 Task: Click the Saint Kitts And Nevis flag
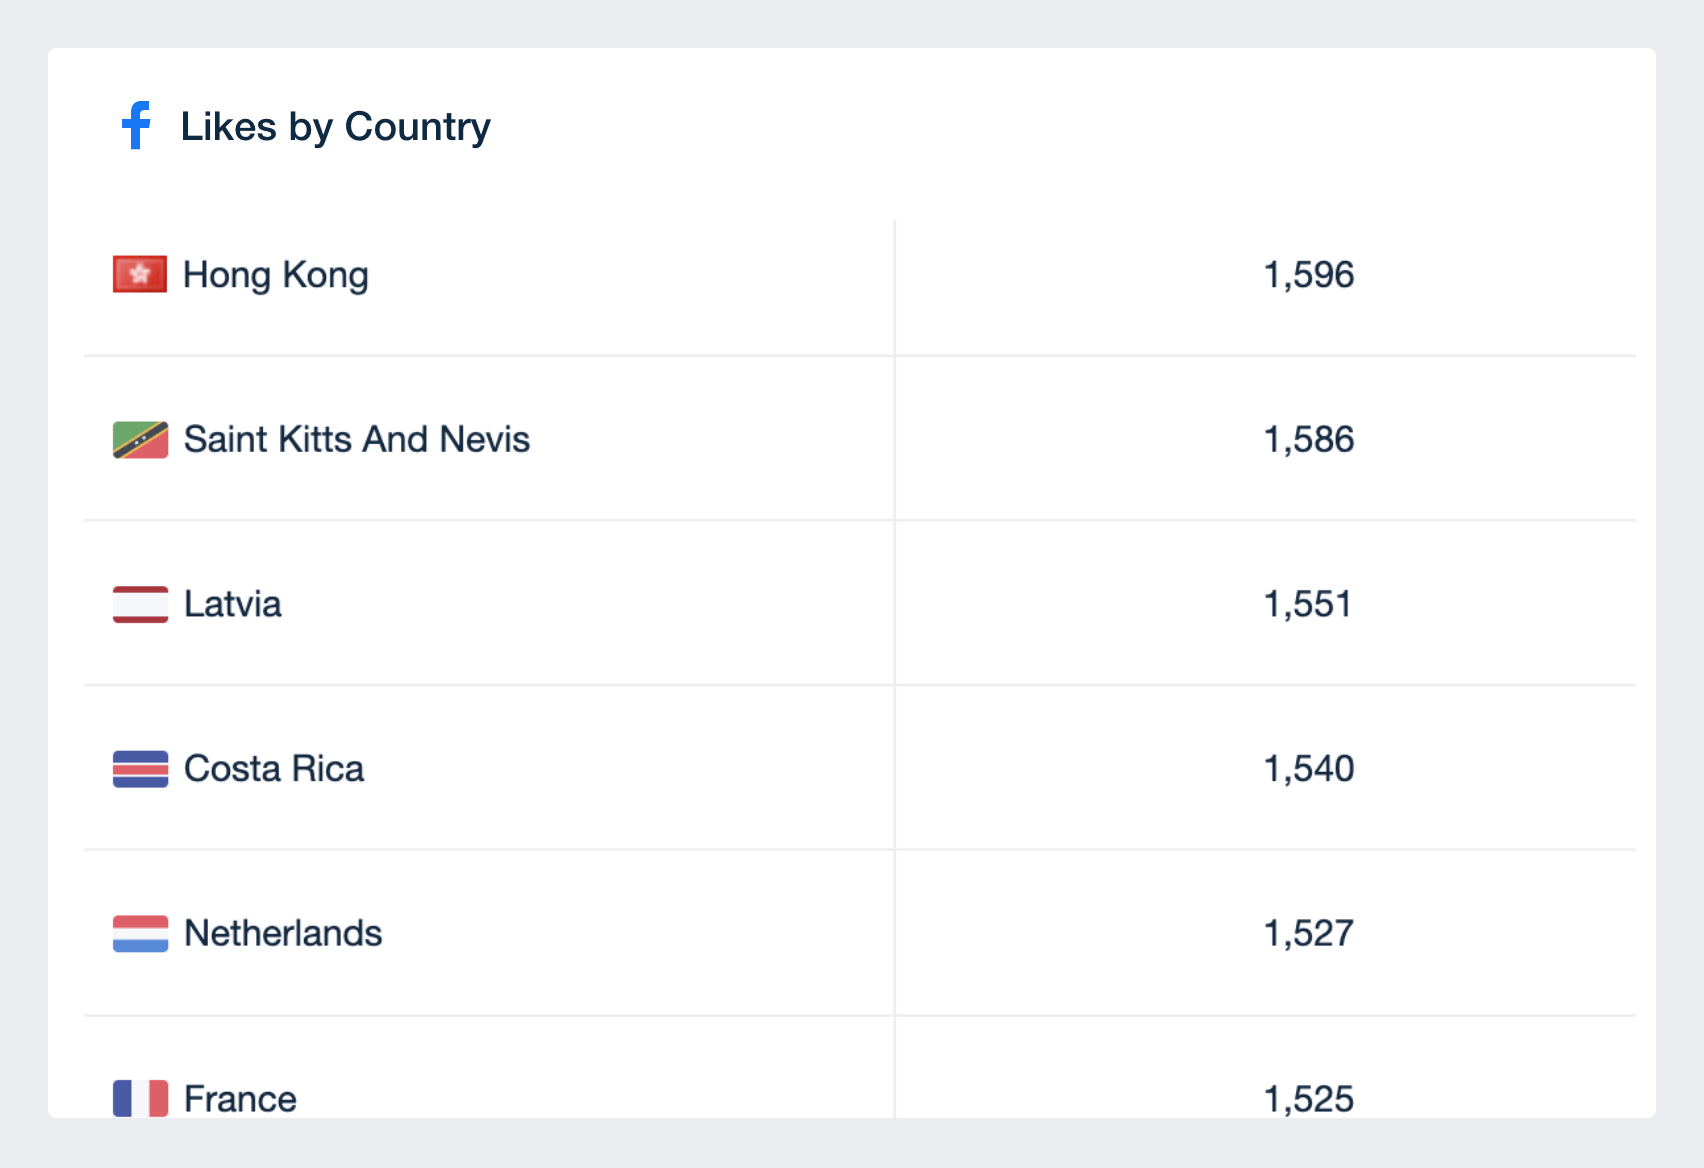140,439
